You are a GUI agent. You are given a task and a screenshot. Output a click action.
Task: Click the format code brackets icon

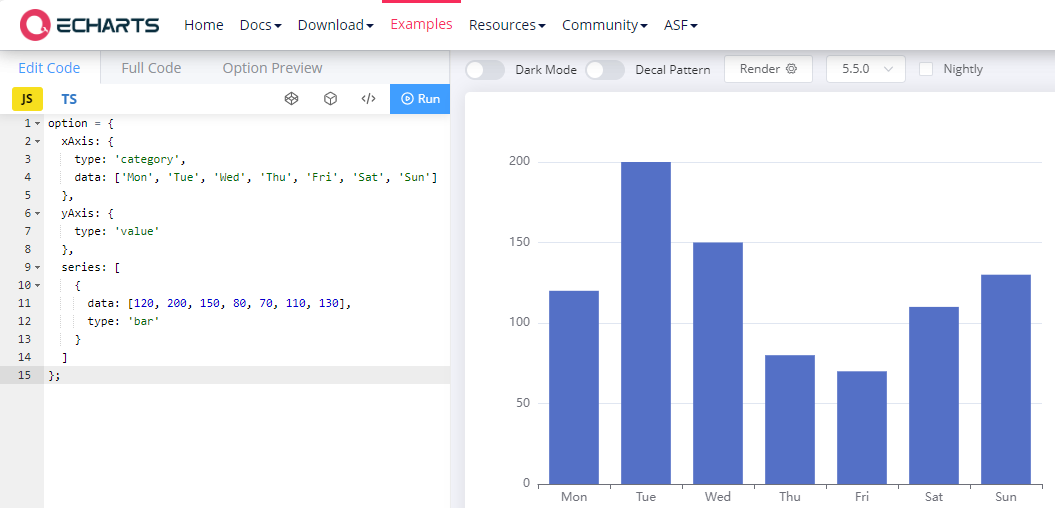pyautogui.click(x=368, y=99)
